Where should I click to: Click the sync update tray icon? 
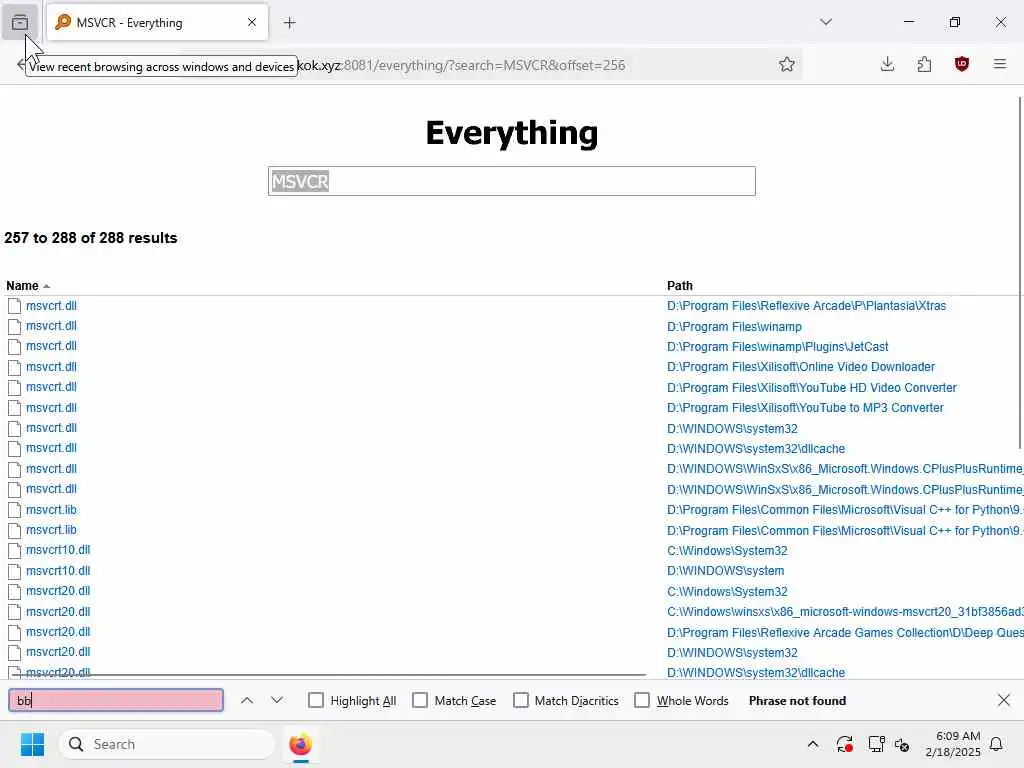844,744
